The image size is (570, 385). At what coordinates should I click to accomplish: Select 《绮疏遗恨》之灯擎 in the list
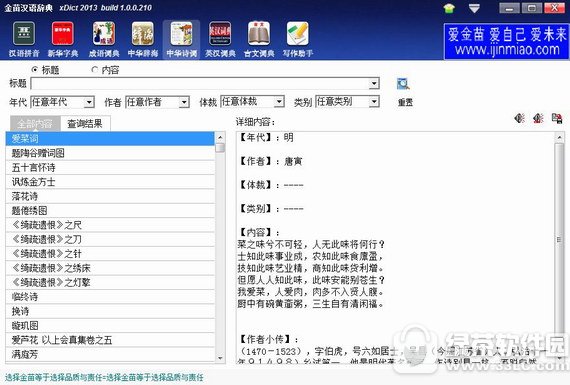[110, 282]
